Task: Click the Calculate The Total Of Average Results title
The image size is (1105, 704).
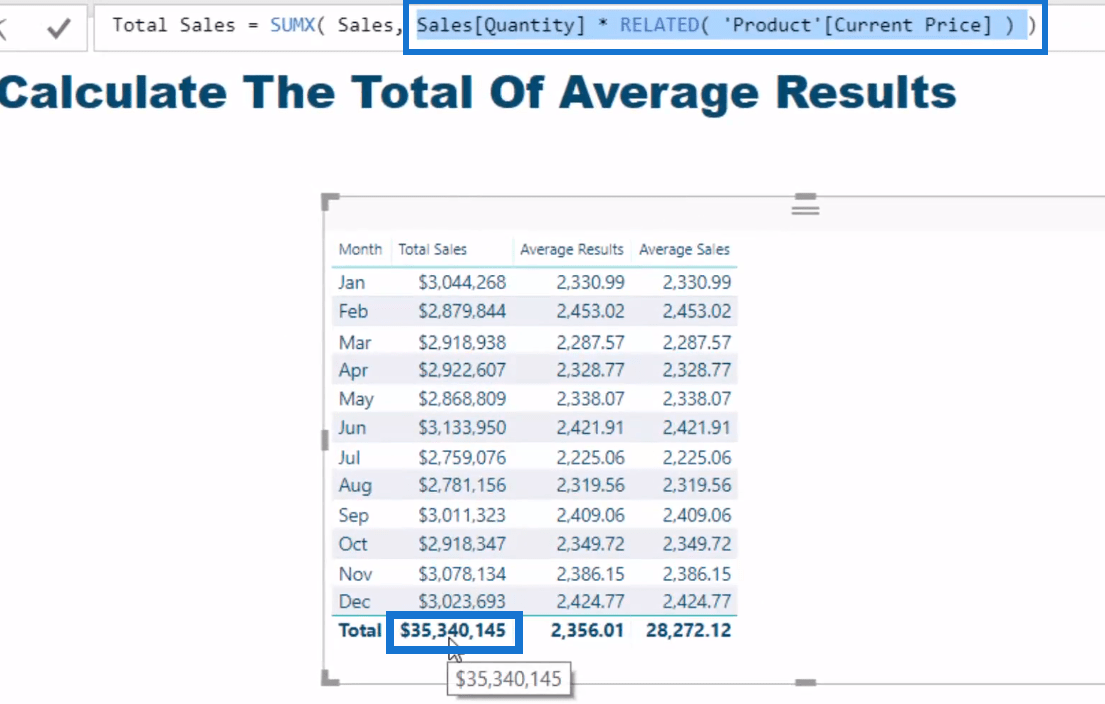Action: [477, 92]
